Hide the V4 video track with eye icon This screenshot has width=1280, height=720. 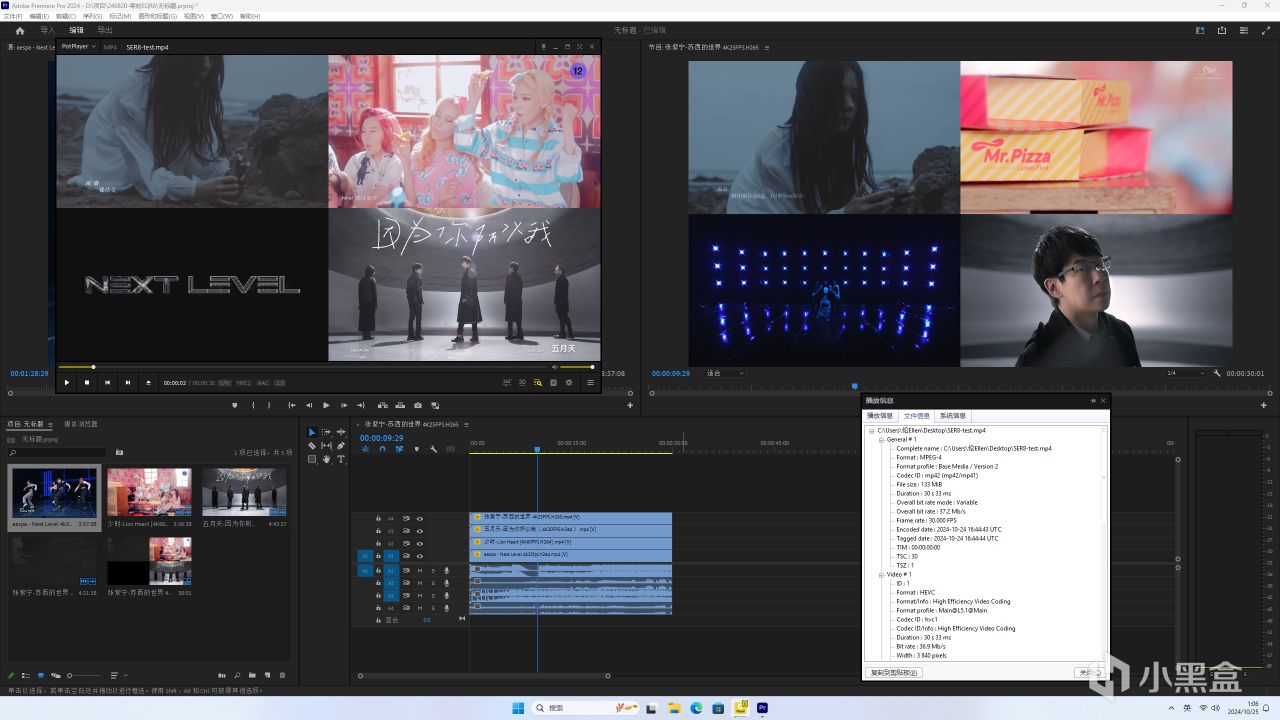419,518
